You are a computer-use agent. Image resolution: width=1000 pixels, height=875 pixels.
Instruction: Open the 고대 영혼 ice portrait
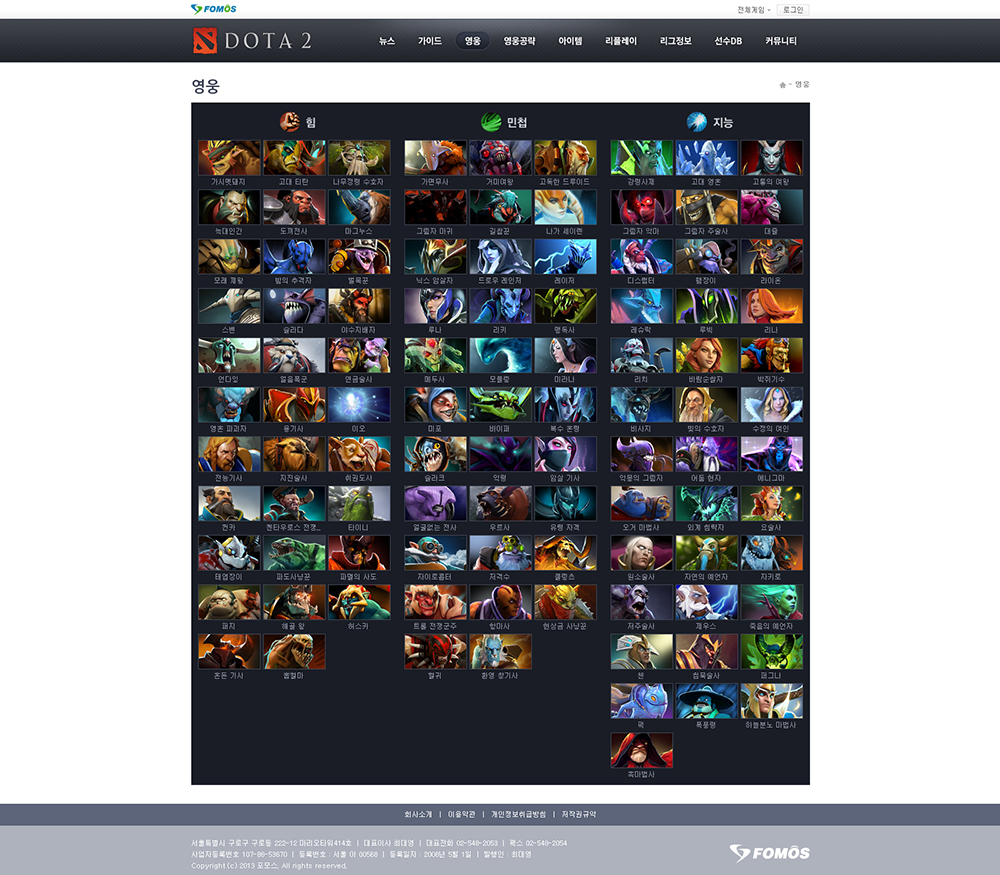(x=706, y=158)
